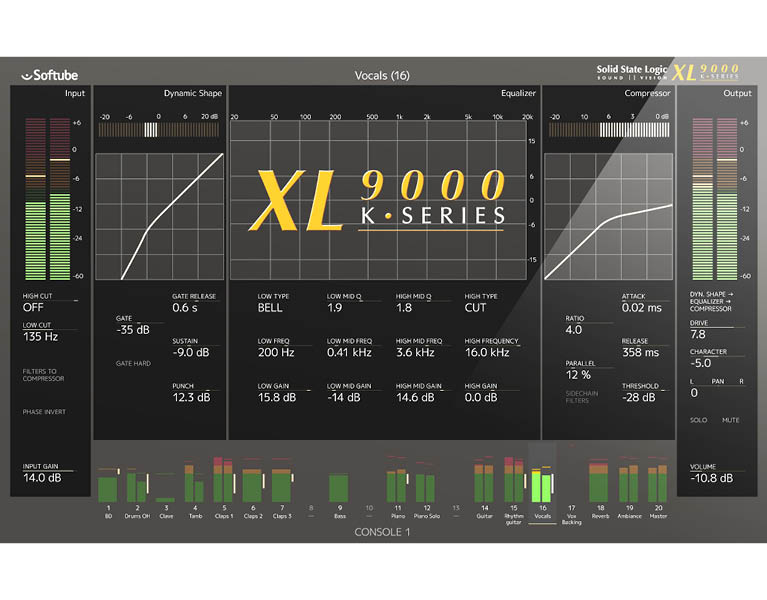This screenshot has height=600, width=767.
Task: Set High Mid Q 1.8 value
Action: coord(404,308)
